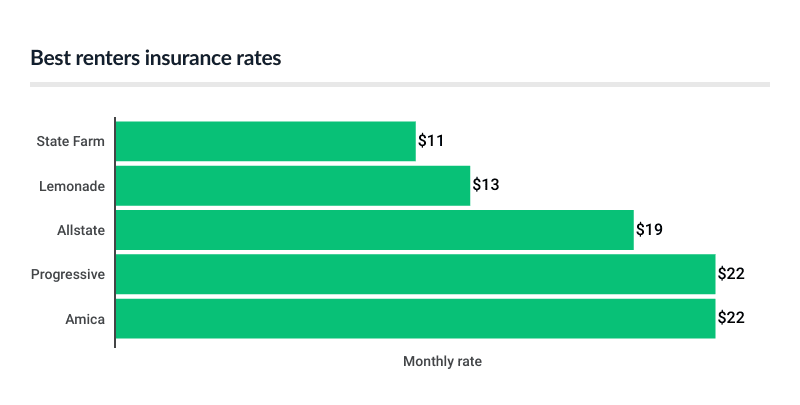Screen dimensions: 800x405
Task: Click the $22 value beside the Amica bar
Action: tap(731, 319)
